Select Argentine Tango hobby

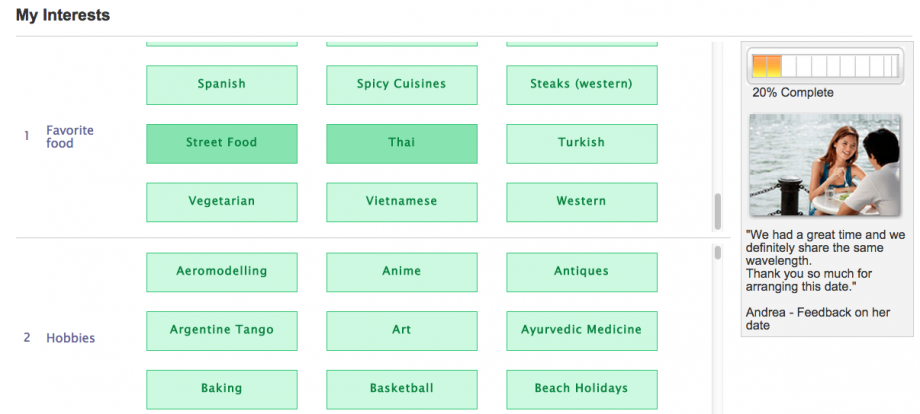(221, 330)
